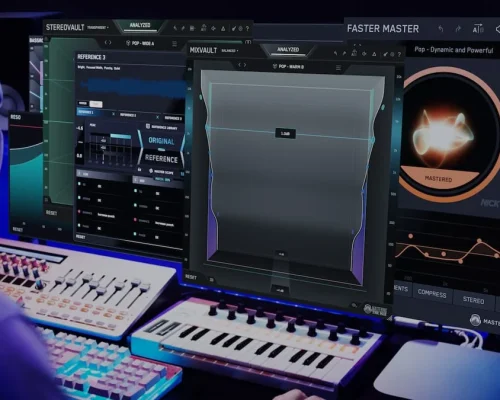Open the MixVault preset hamburger menu
This screenshot has height=400, width=500.
[x=338, y=68]
